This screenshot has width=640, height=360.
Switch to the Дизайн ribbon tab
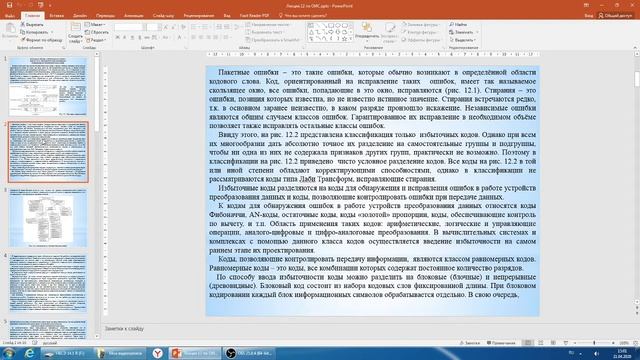pos(80,16)
